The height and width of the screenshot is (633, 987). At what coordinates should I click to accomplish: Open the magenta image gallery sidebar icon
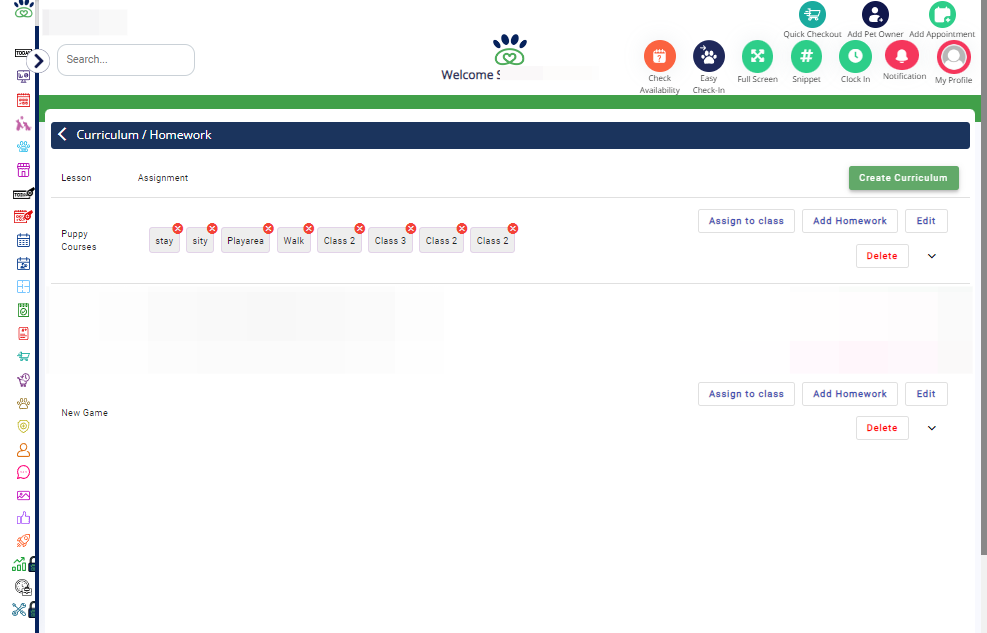pos(23,495)
